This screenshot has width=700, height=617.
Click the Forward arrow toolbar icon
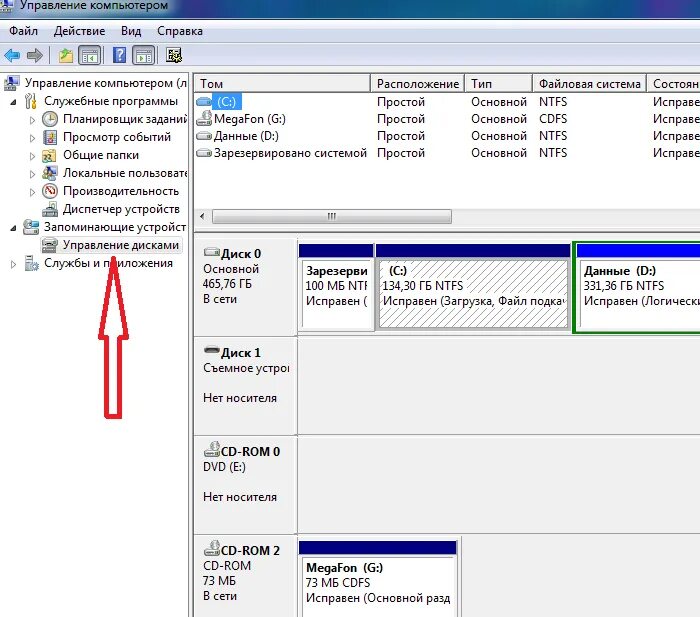(x=34, y=56)
